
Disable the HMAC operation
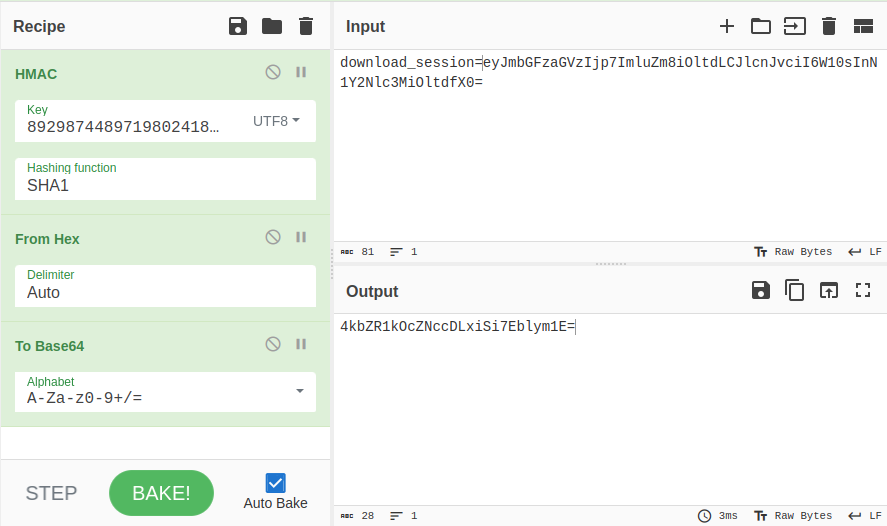pos(273,72)
